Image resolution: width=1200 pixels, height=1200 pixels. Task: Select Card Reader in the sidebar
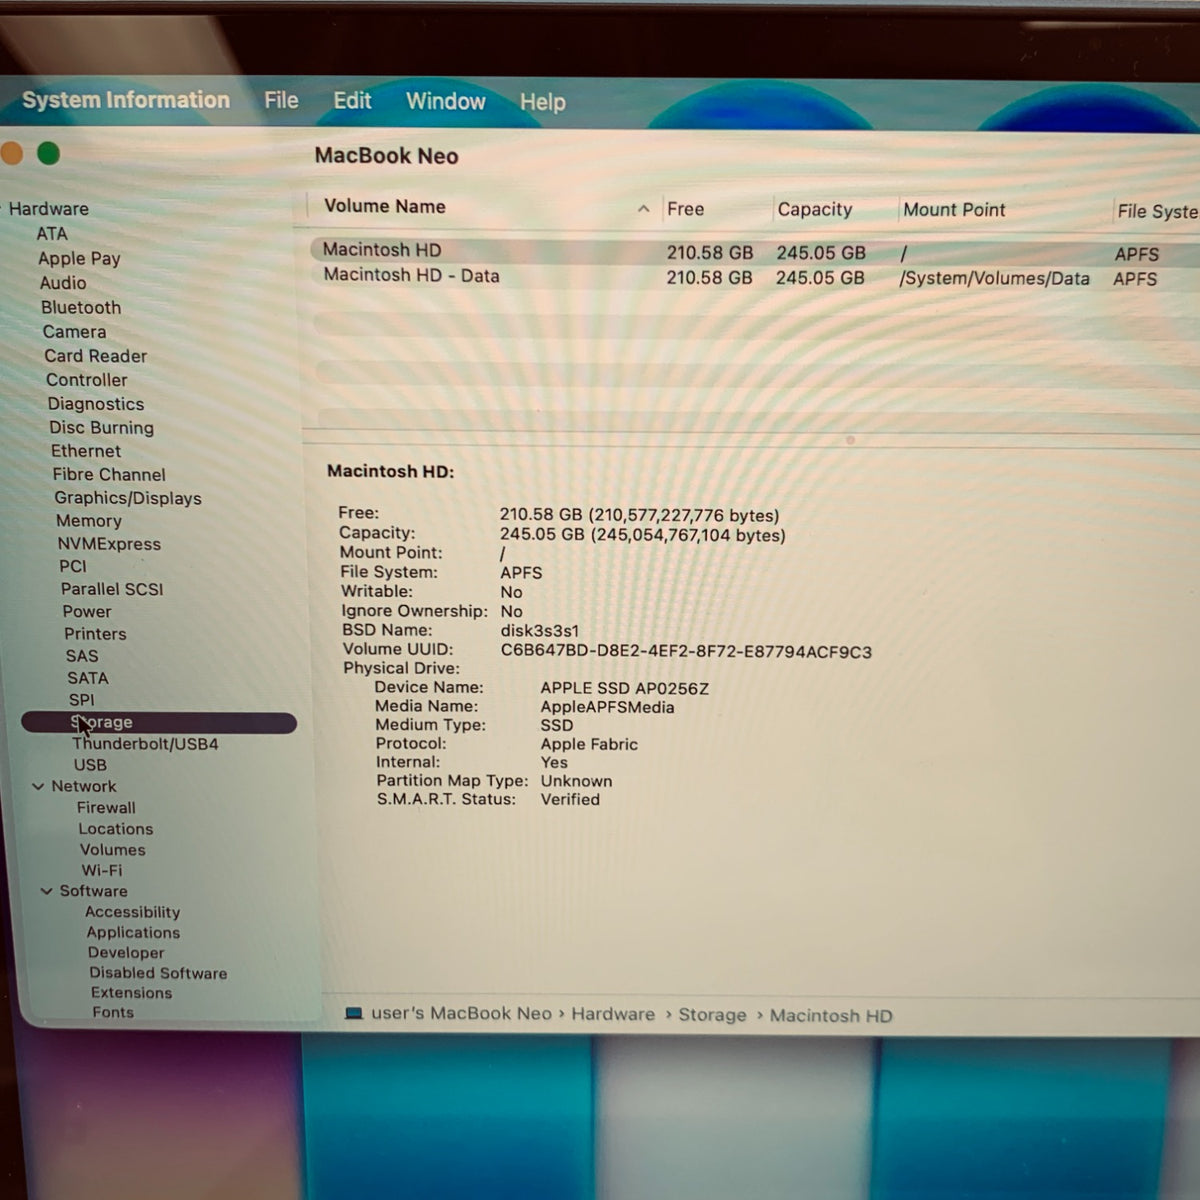[x=96, y=356]
